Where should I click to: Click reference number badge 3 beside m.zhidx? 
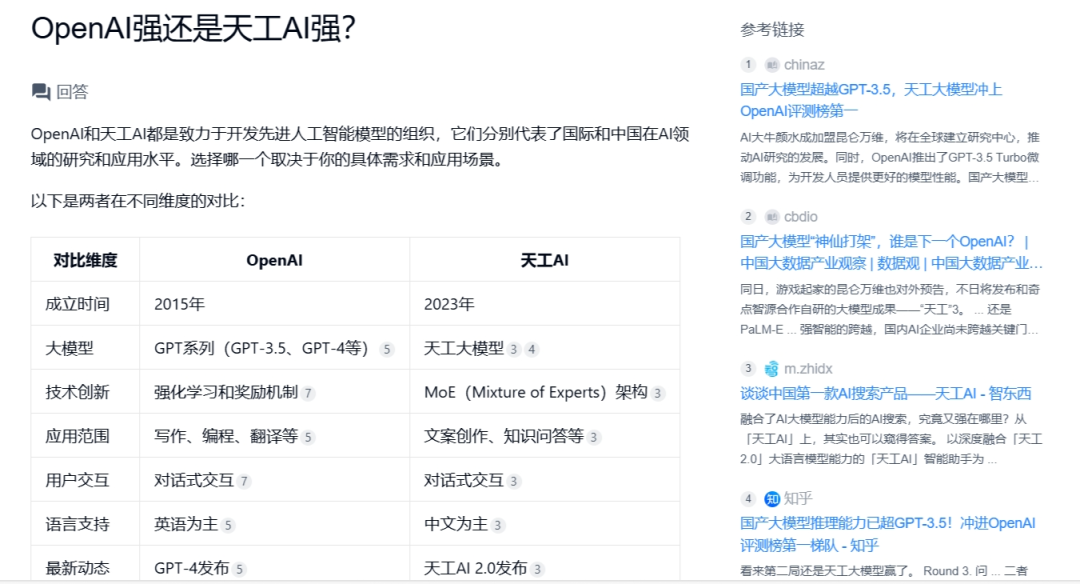coord(748,368)
